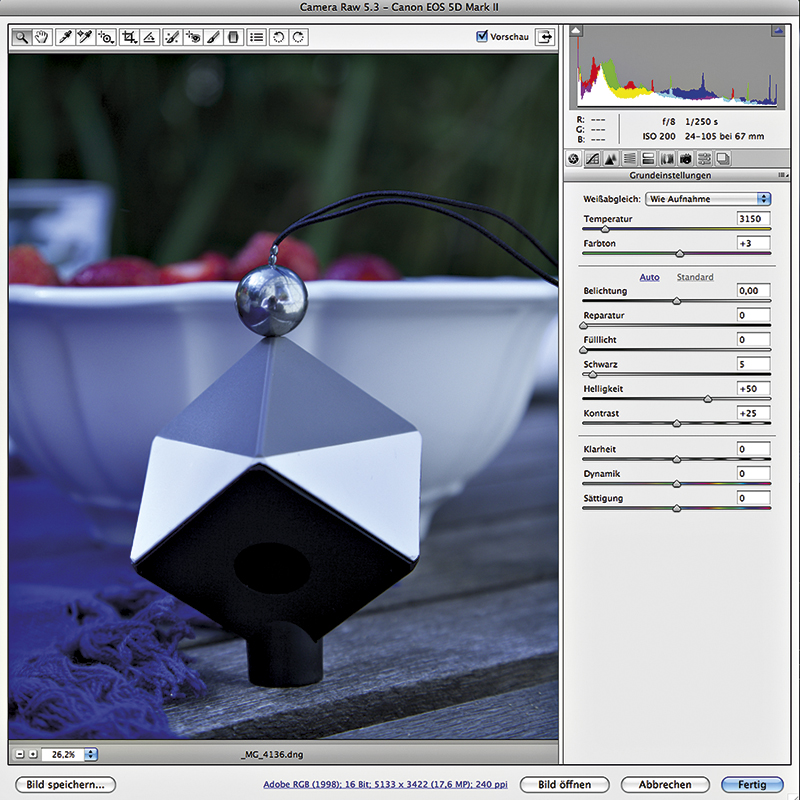
Task: Click the Bild öffnen button
Action: point(564,785)
